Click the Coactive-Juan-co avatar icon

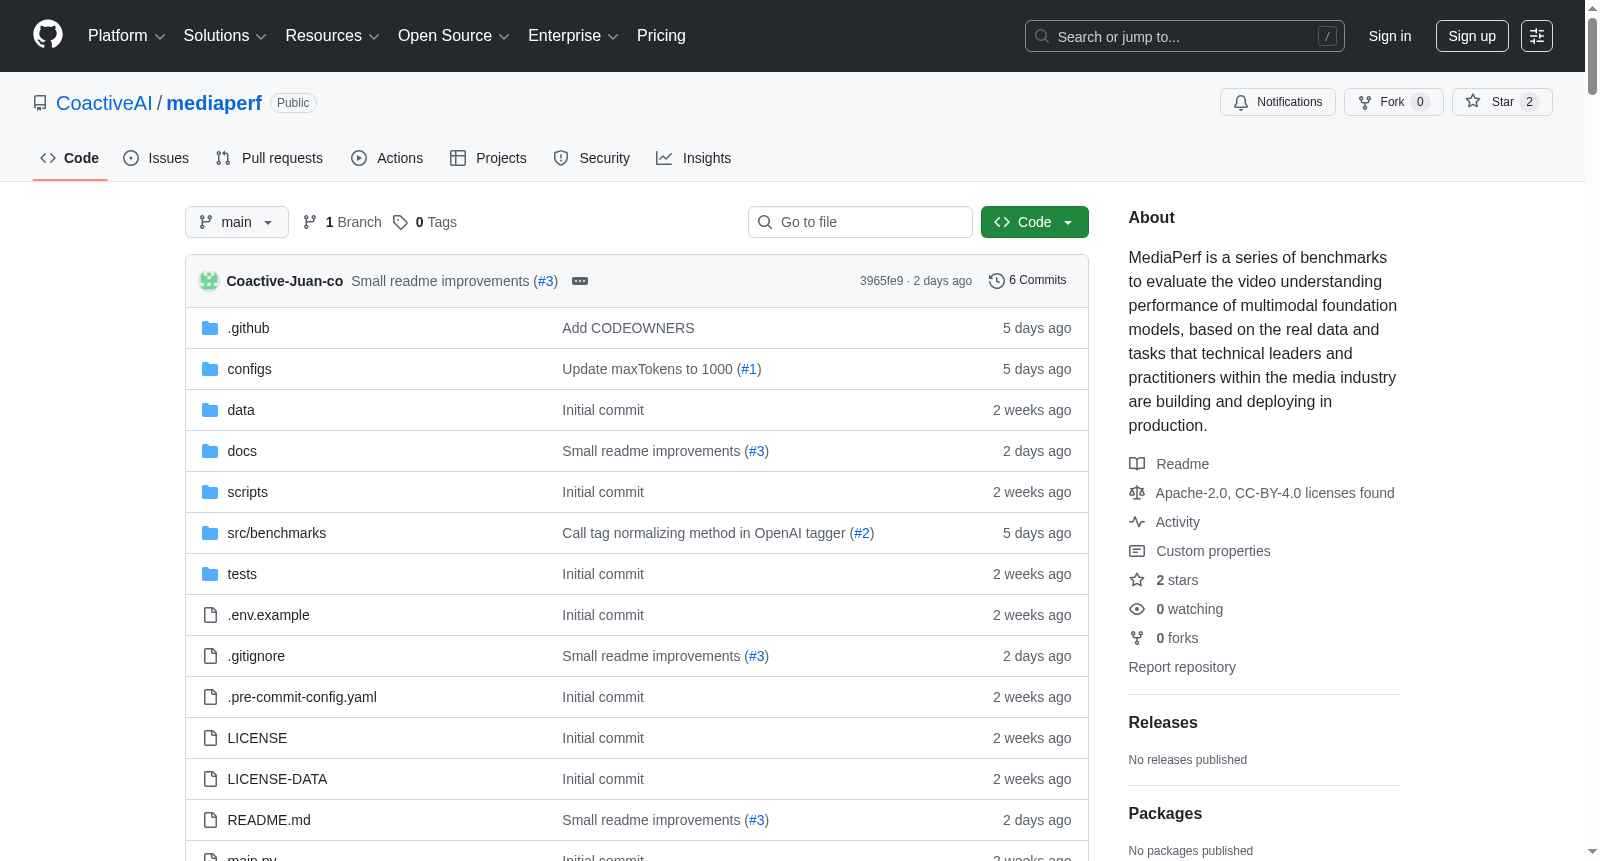click(209, 281)
